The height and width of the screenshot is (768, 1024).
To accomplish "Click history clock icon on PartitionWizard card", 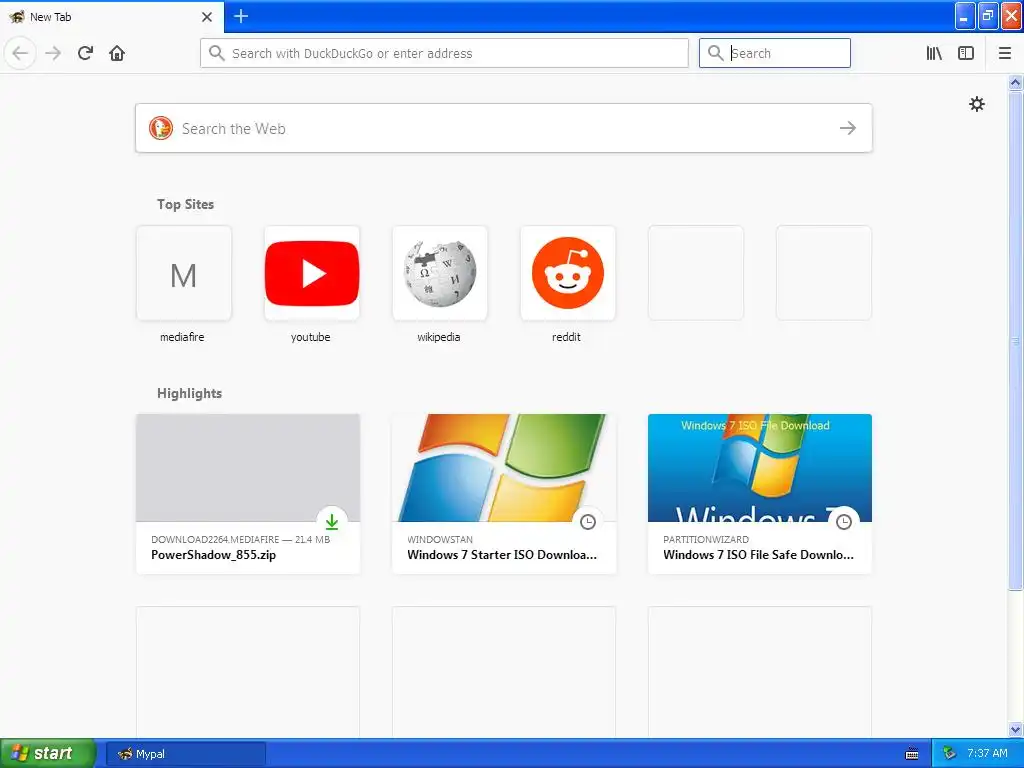I will (x=844, y=521).
